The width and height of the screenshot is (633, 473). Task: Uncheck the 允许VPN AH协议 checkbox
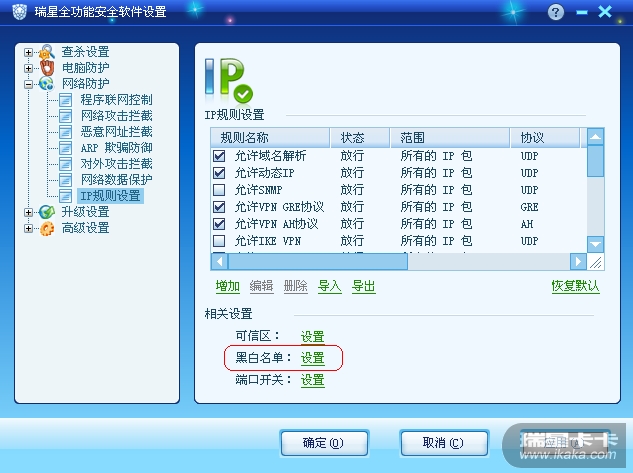pyautogui.click(x=219, y=224)
